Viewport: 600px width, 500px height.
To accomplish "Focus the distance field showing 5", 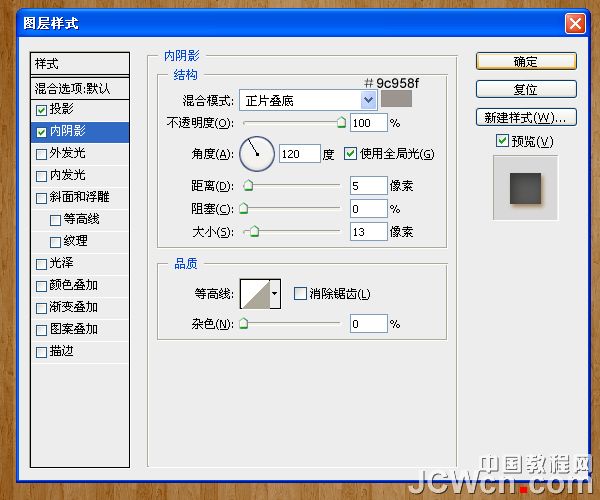I will click(369, 186).
